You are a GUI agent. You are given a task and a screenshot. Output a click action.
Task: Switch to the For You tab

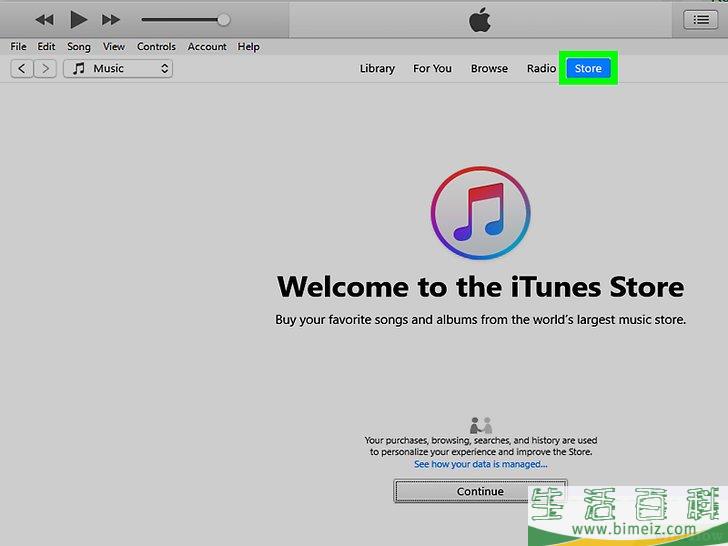(x=432, y=69)
